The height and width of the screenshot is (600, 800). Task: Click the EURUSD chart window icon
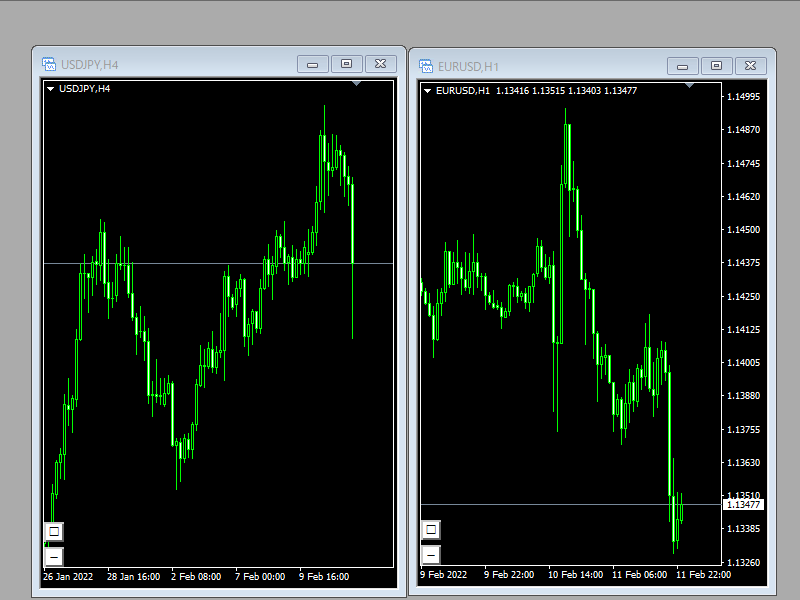426,66
